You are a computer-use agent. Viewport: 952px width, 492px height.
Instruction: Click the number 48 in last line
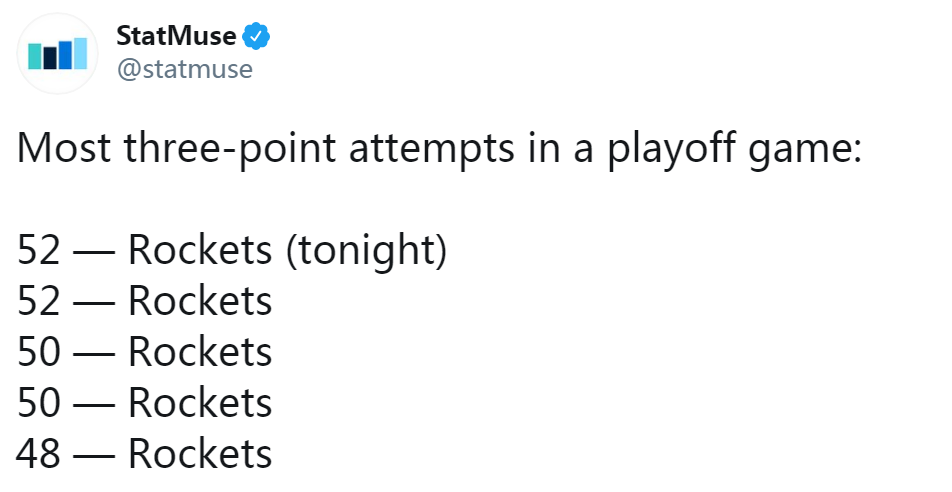click(38, 454)
